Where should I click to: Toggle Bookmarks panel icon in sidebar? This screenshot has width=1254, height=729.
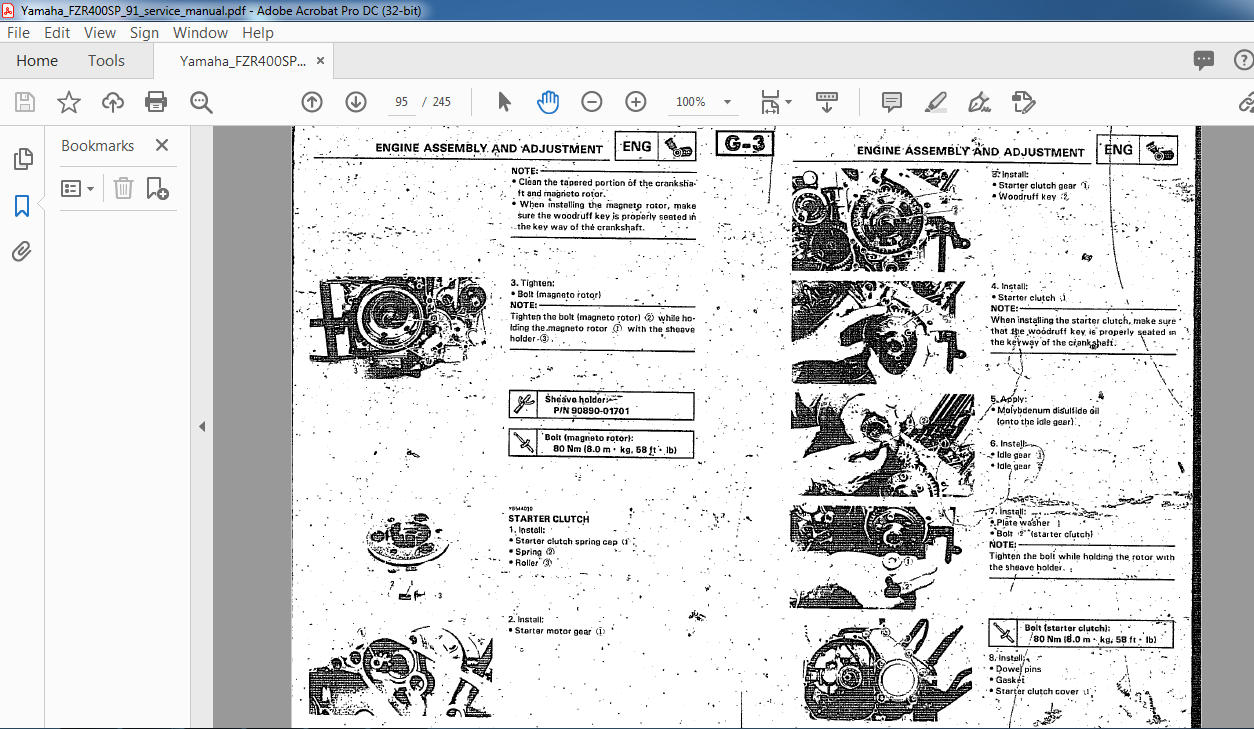pos(22,206)
